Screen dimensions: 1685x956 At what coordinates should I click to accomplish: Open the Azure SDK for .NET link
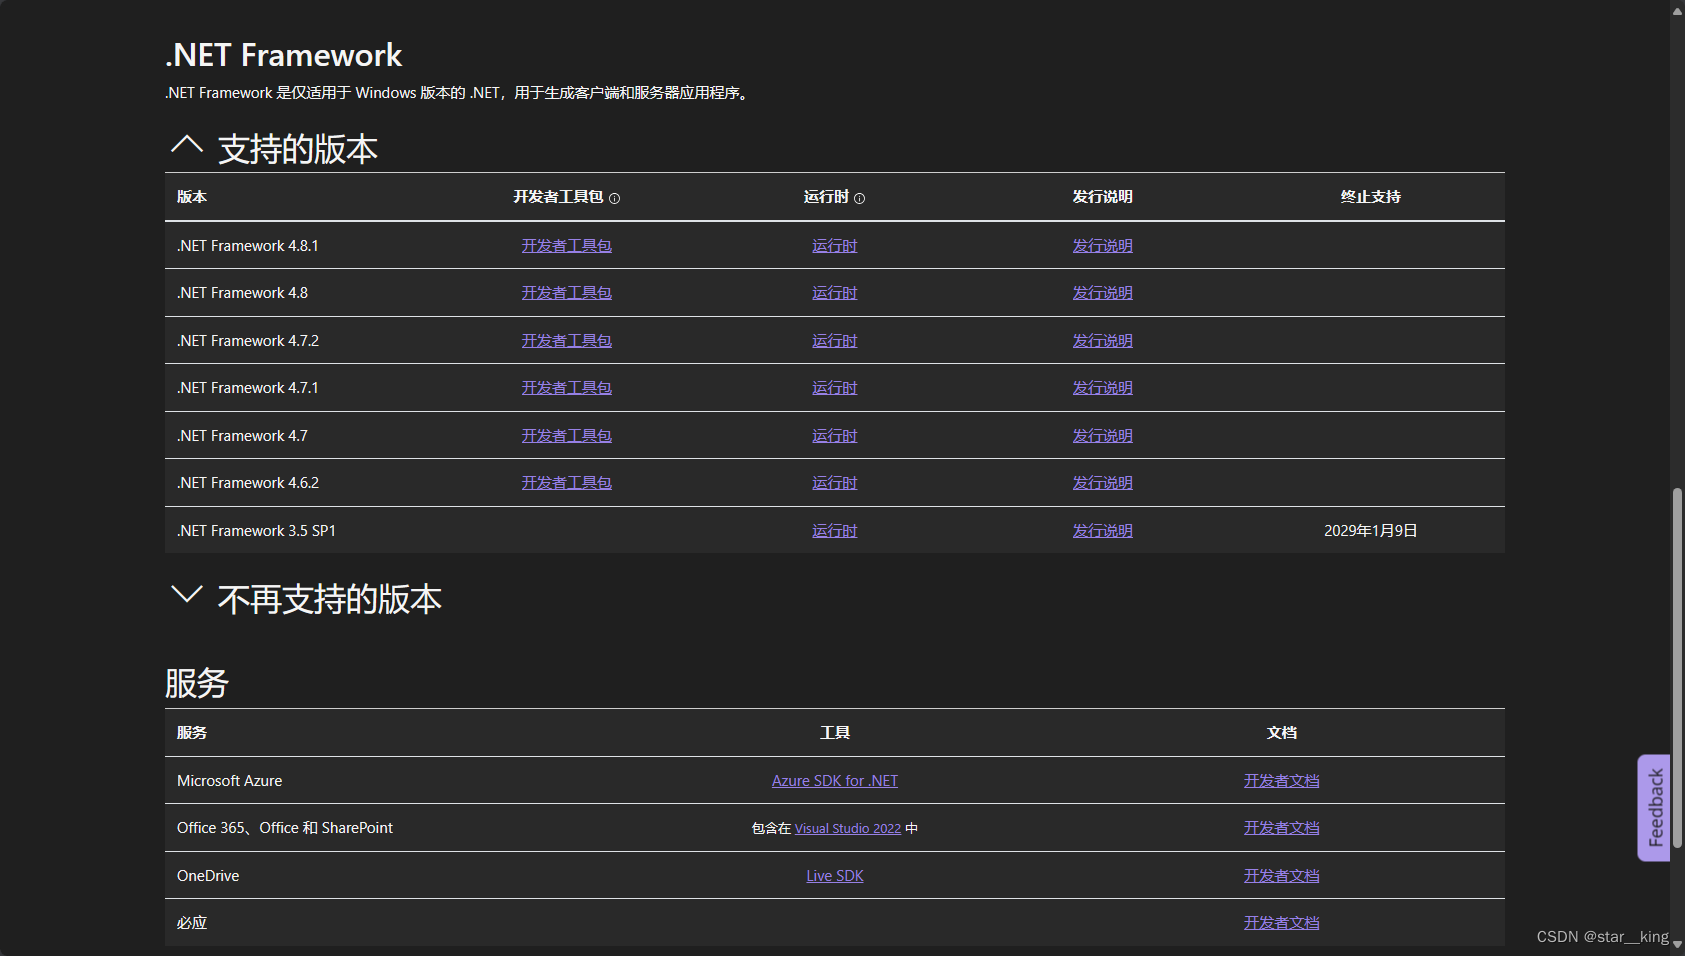coord(835,781)
